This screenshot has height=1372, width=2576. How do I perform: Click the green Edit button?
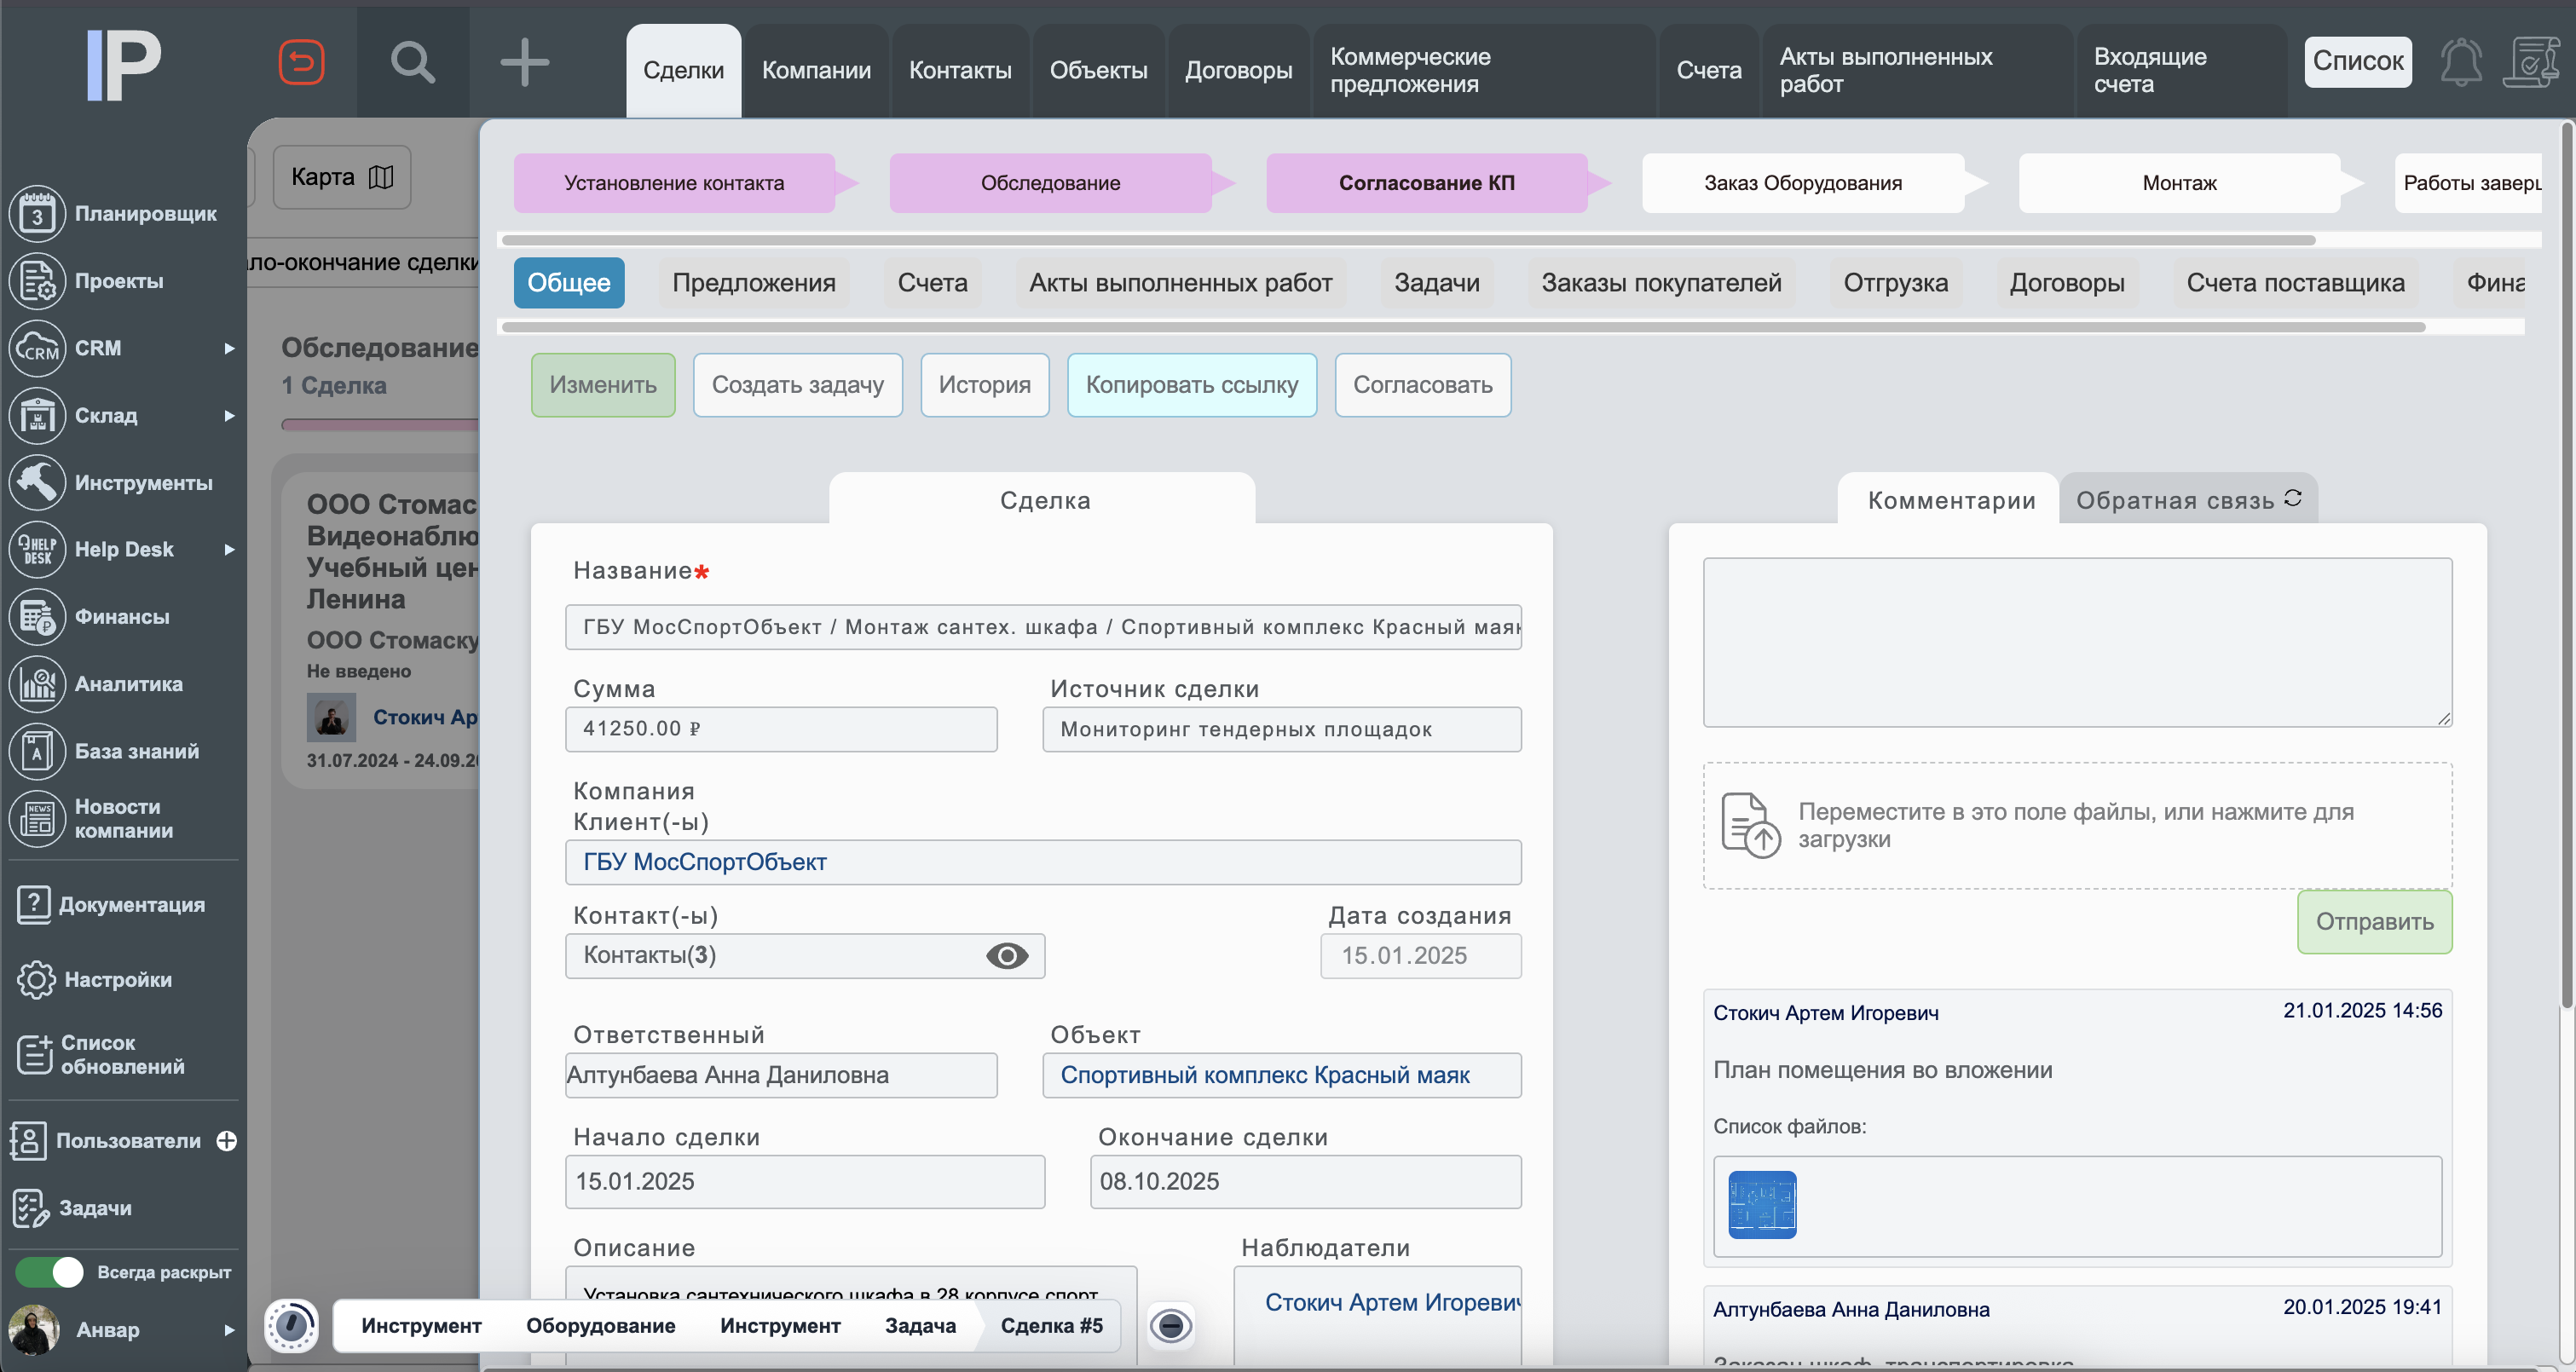point(602,385)
